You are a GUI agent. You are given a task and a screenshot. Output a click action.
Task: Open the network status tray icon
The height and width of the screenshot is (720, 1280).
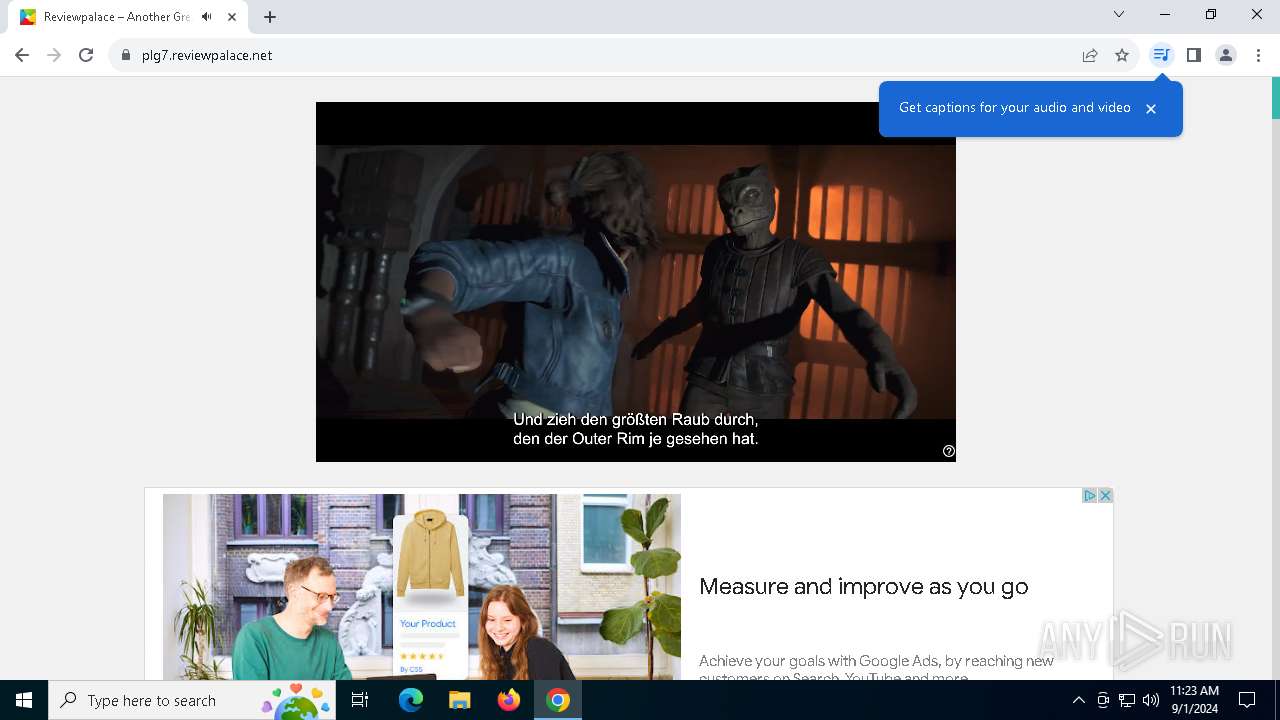pos(1127,700)
